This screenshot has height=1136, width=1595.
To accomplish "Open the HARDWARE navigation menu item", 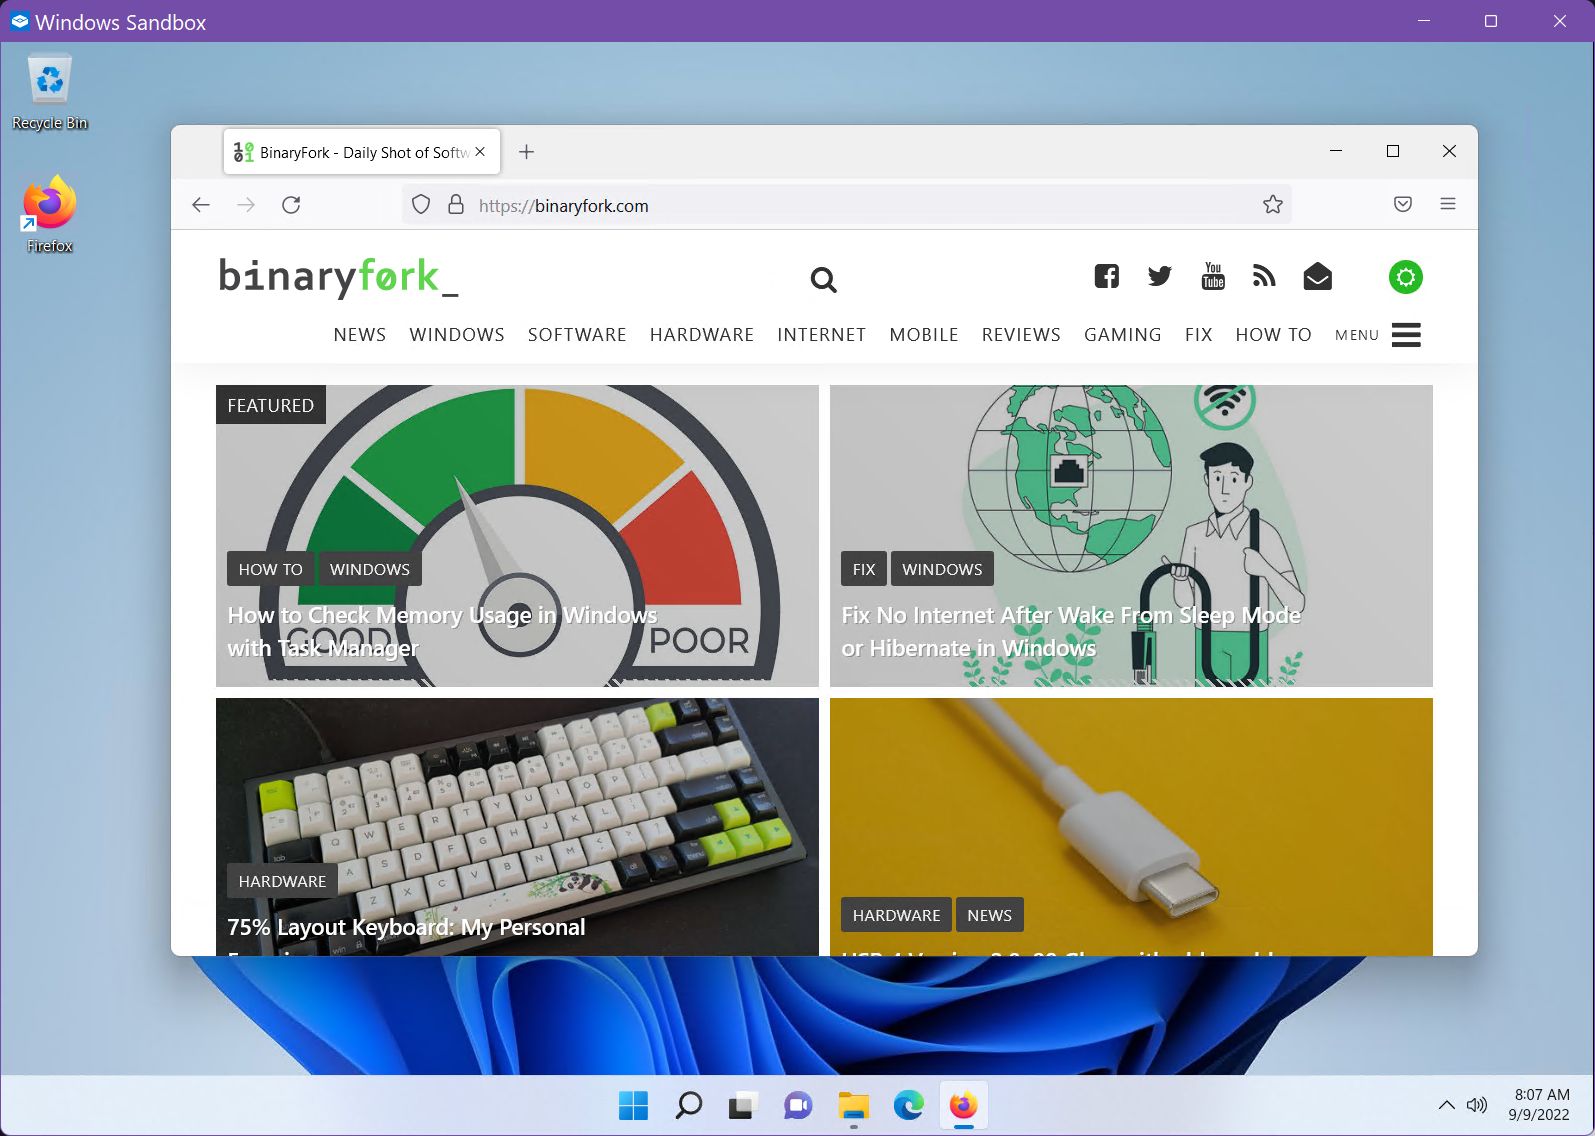I will coord(702,335).
